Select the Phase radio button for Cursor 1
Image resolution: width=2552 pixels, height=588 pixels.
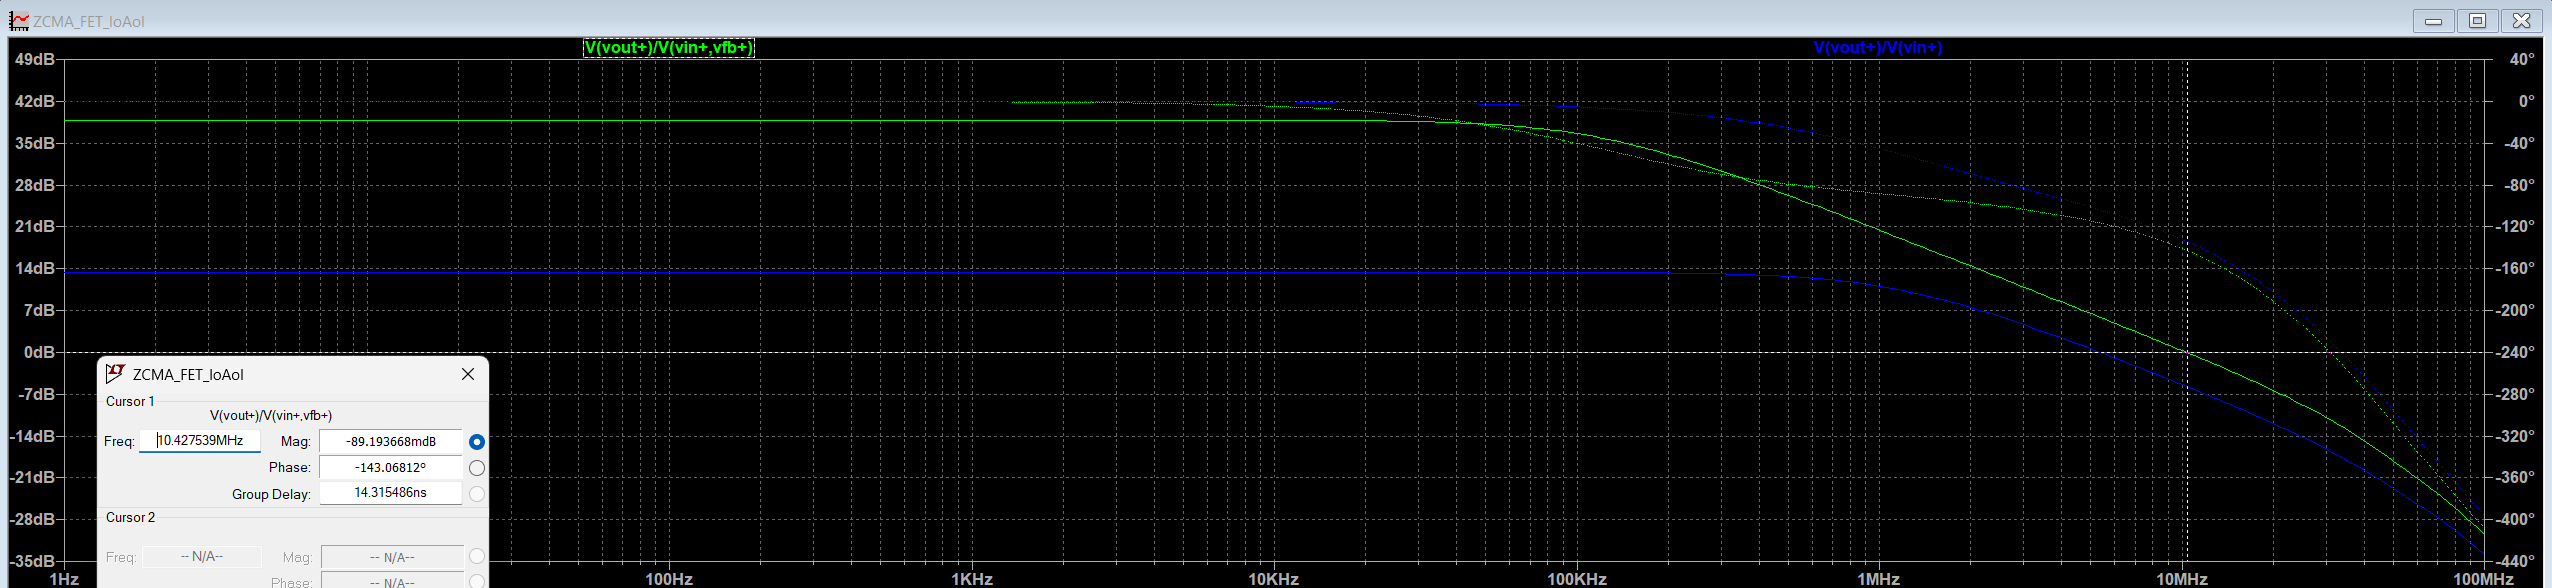477,468
